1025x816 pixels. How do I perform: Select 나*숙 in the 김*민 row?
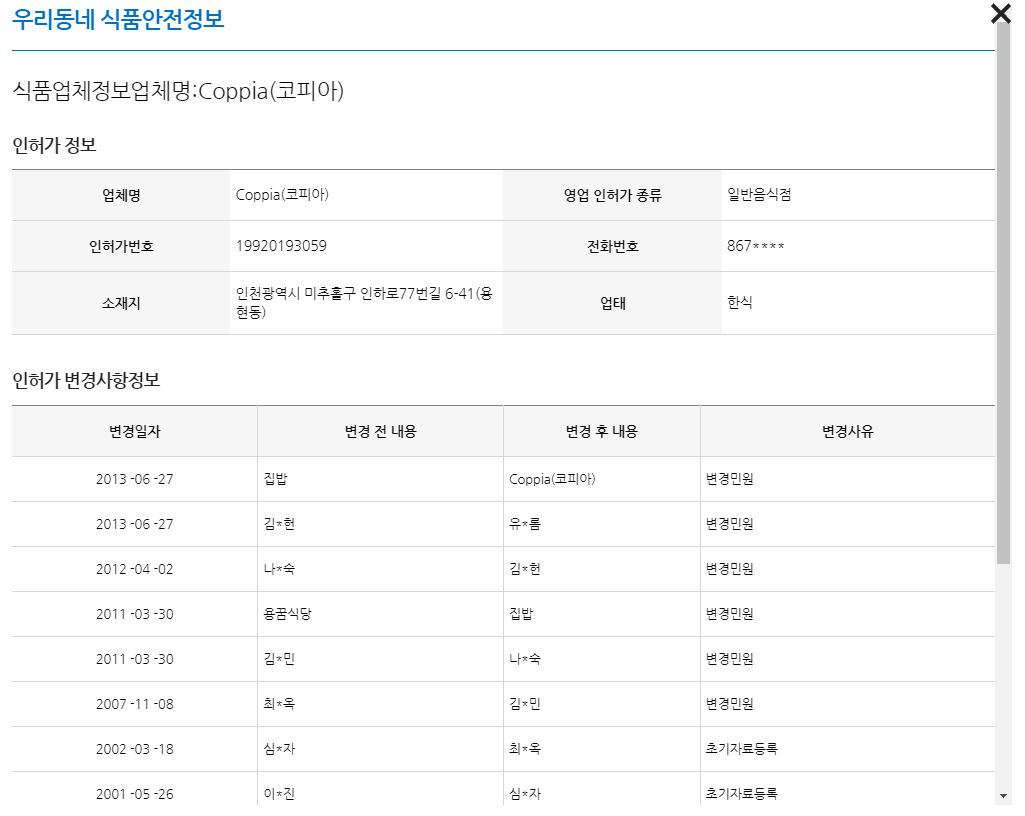pos(524,659)
